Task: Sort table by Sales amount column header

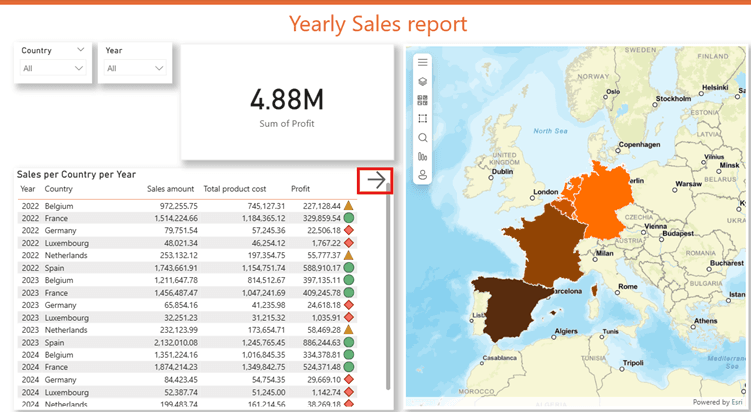Action: pyautogui.click(x=171, y=189)
